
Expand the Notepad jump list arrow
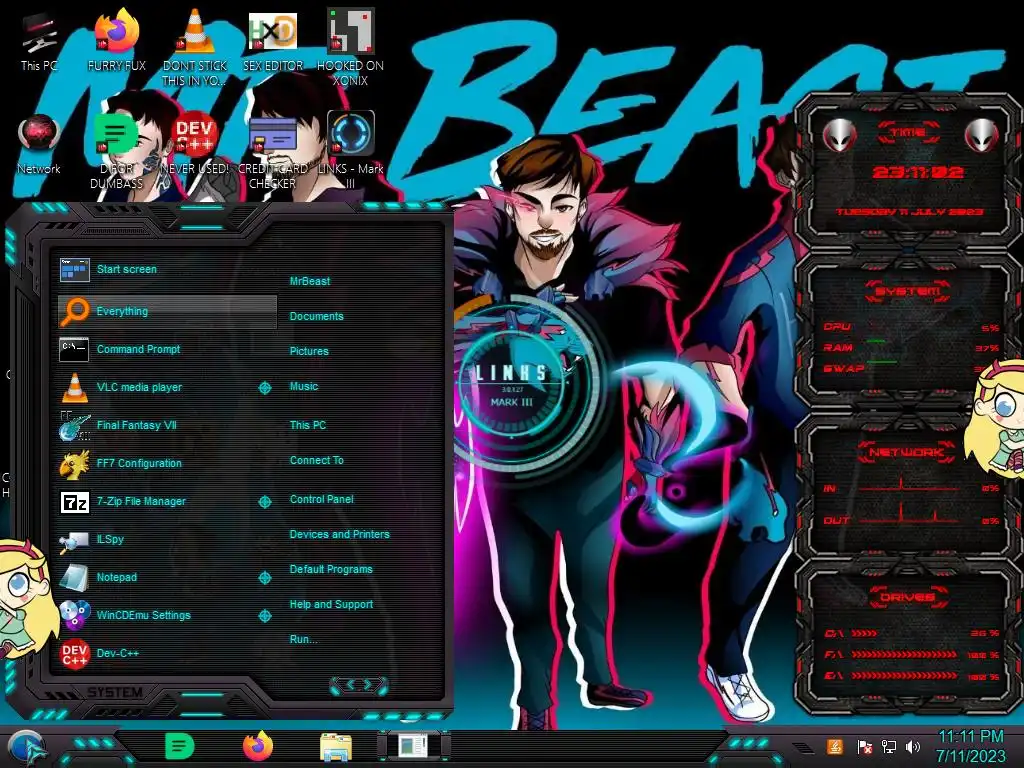tap(264, 577)
